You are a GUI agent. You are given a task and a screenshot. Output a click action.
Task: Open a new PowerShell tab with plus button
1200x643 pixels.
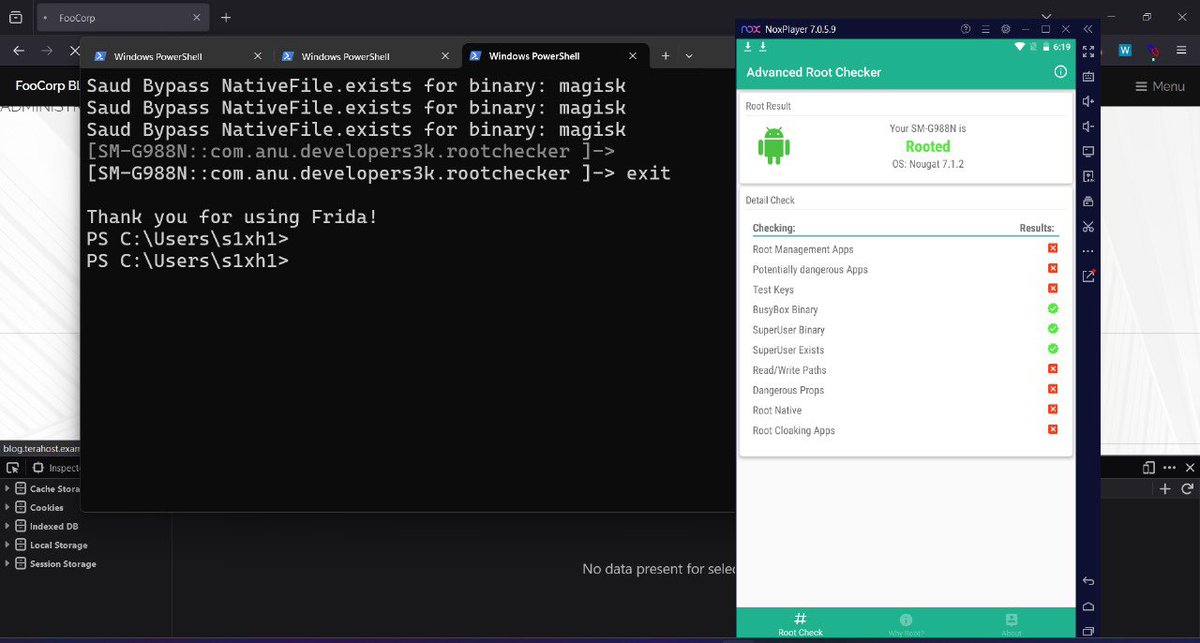(665, 56)
